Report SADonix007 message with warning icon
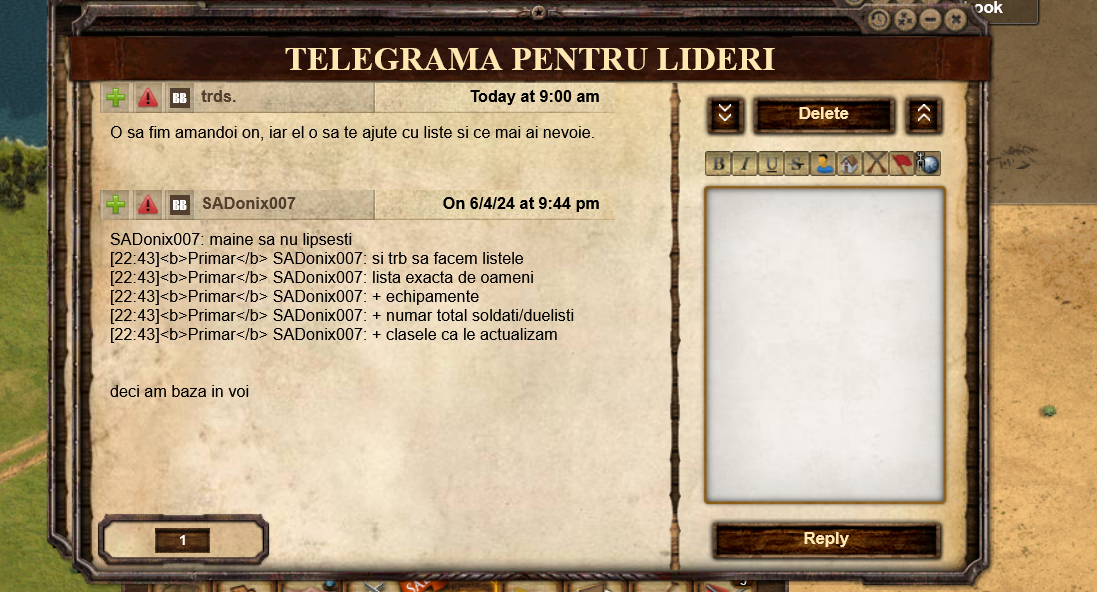The height and width of the screenshot is (592, 1097). pyautogui.click(x=148, y=204)
